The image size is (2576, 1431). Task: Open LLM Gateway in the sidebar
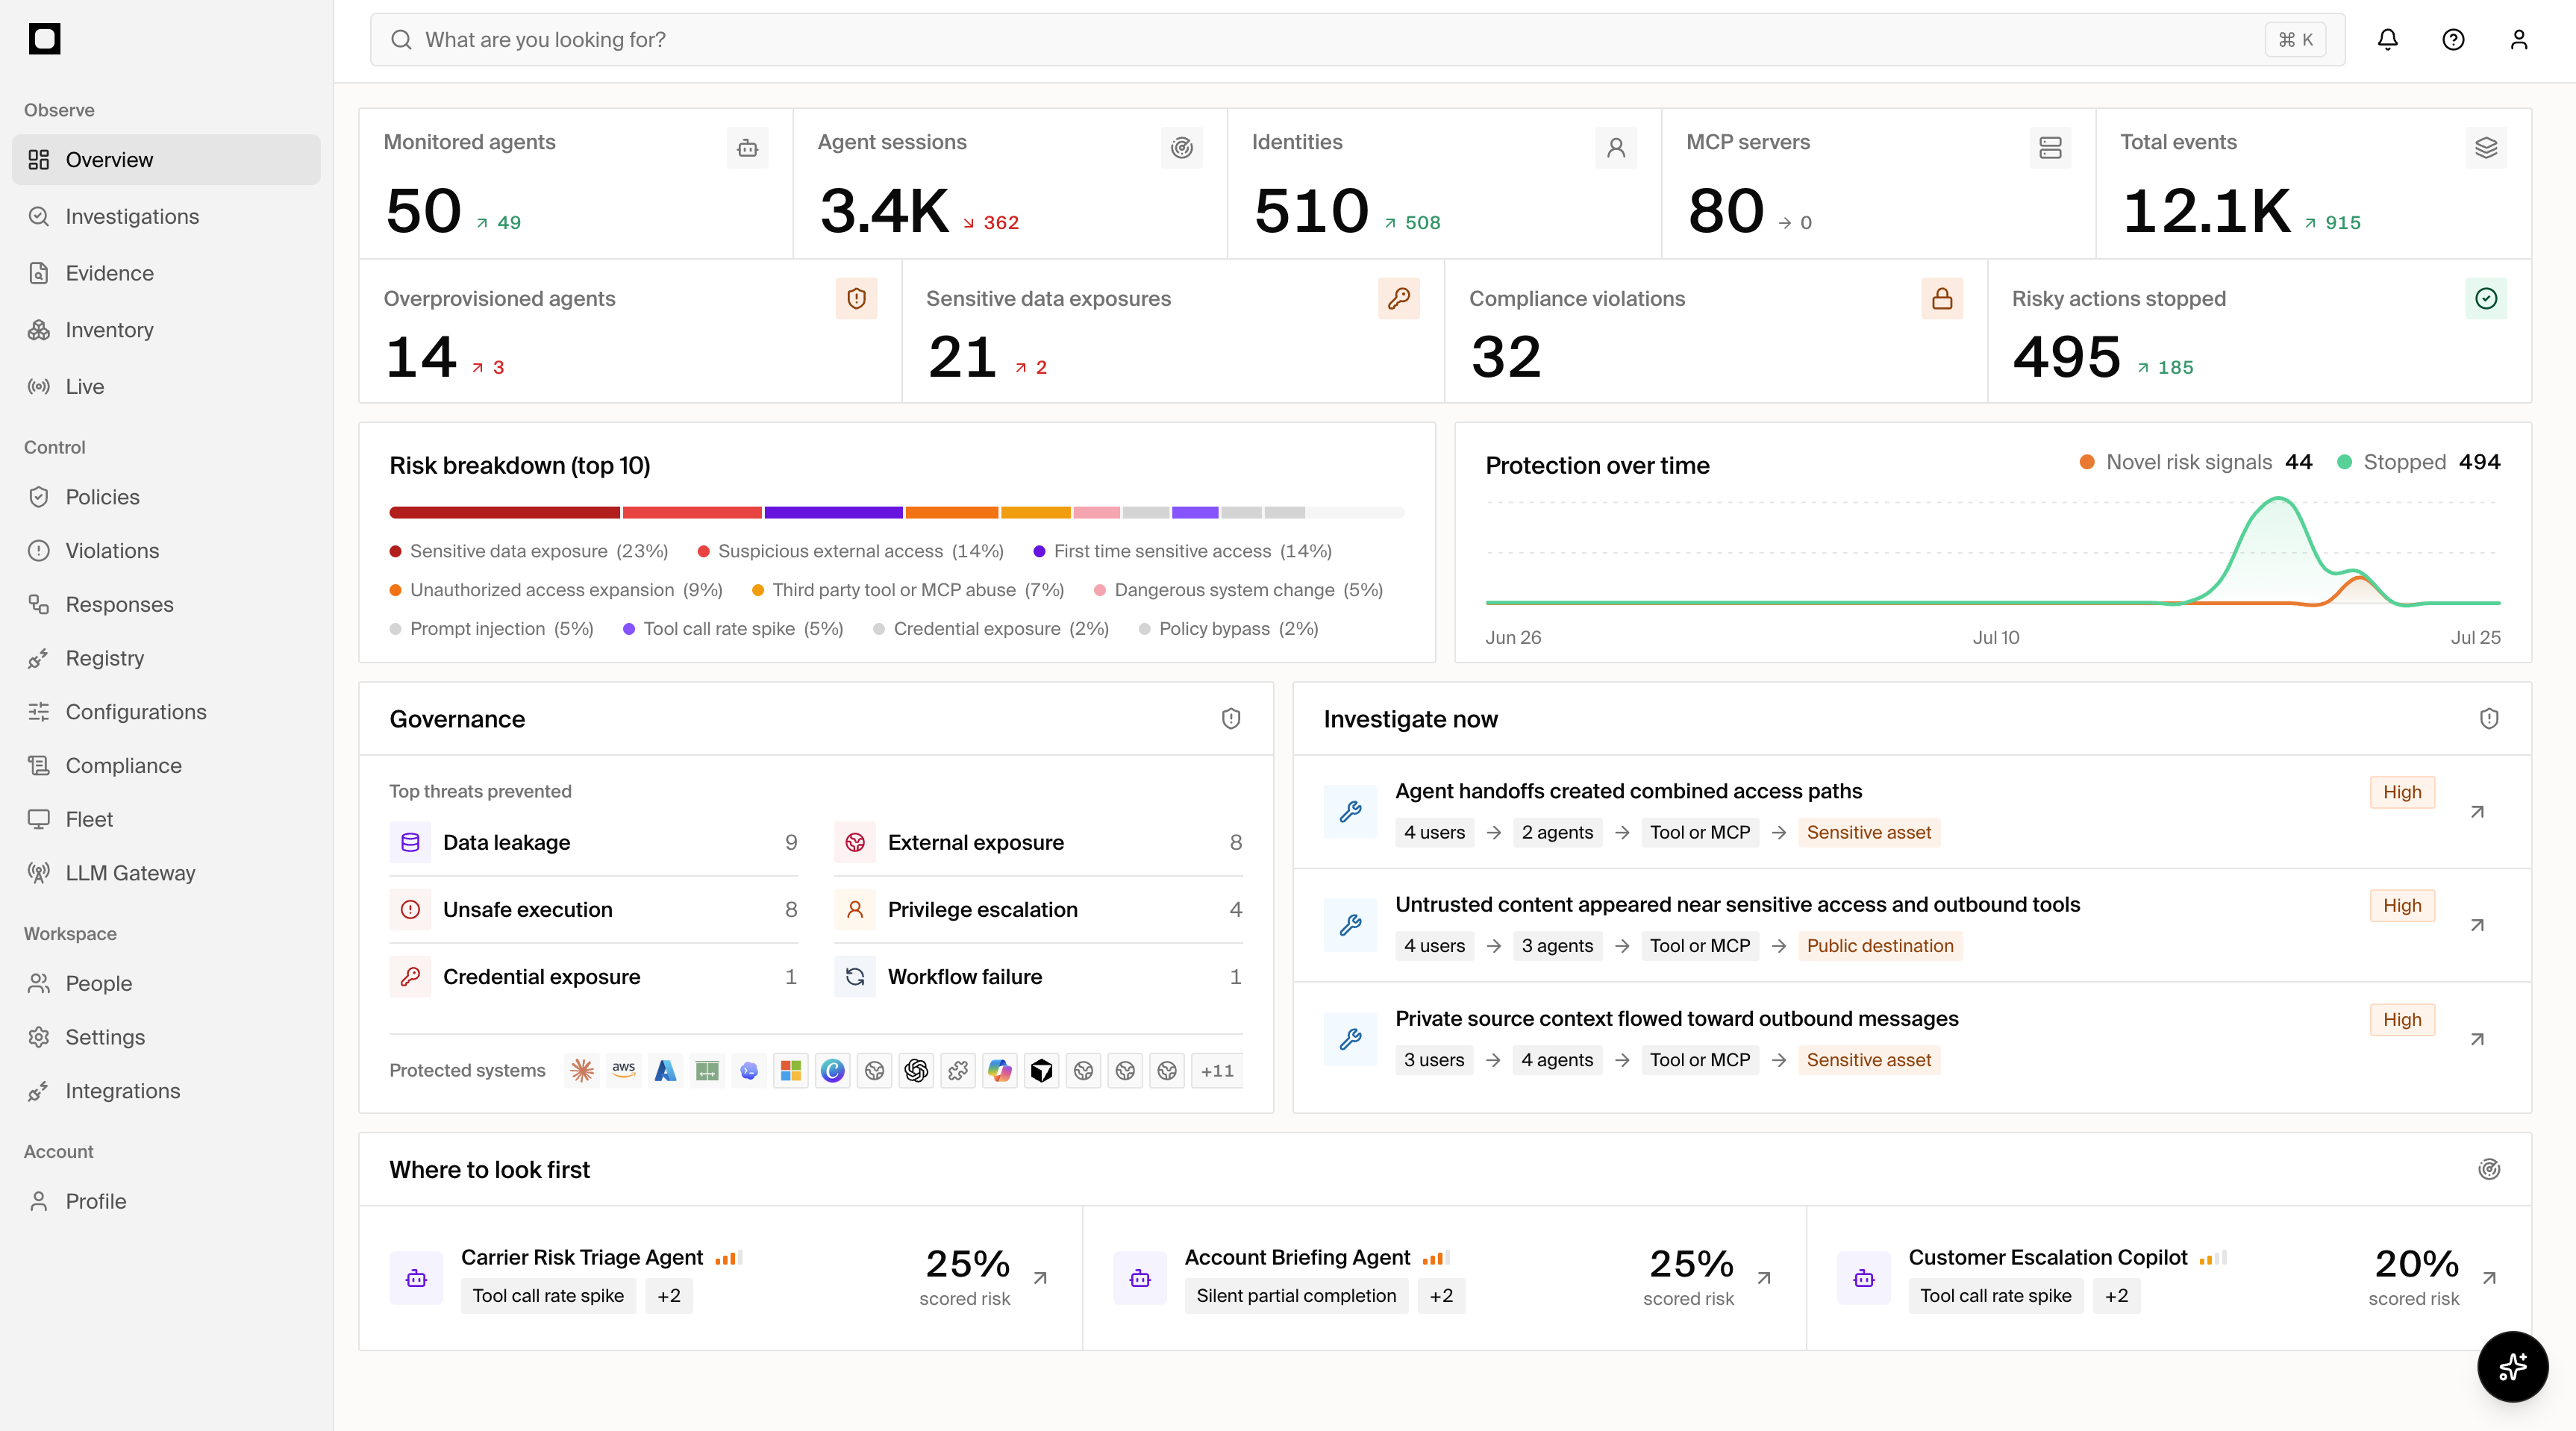pos(166,873)
